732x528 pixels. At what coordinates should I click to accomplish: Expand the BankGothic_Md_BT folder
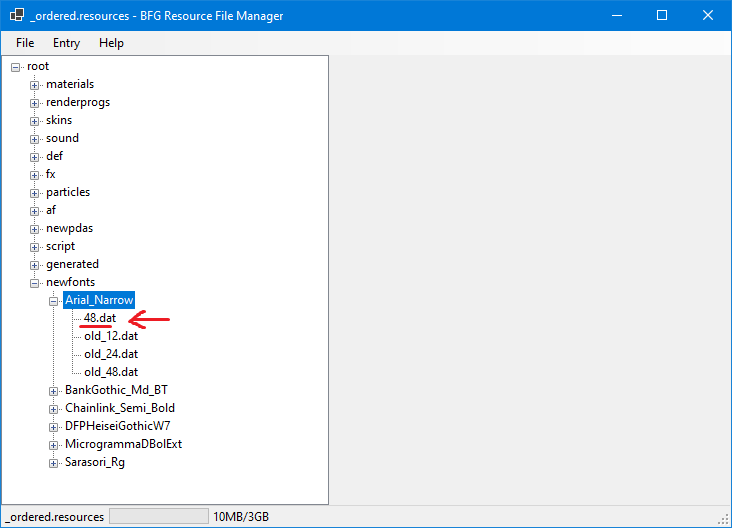click(x=54, y=391)
